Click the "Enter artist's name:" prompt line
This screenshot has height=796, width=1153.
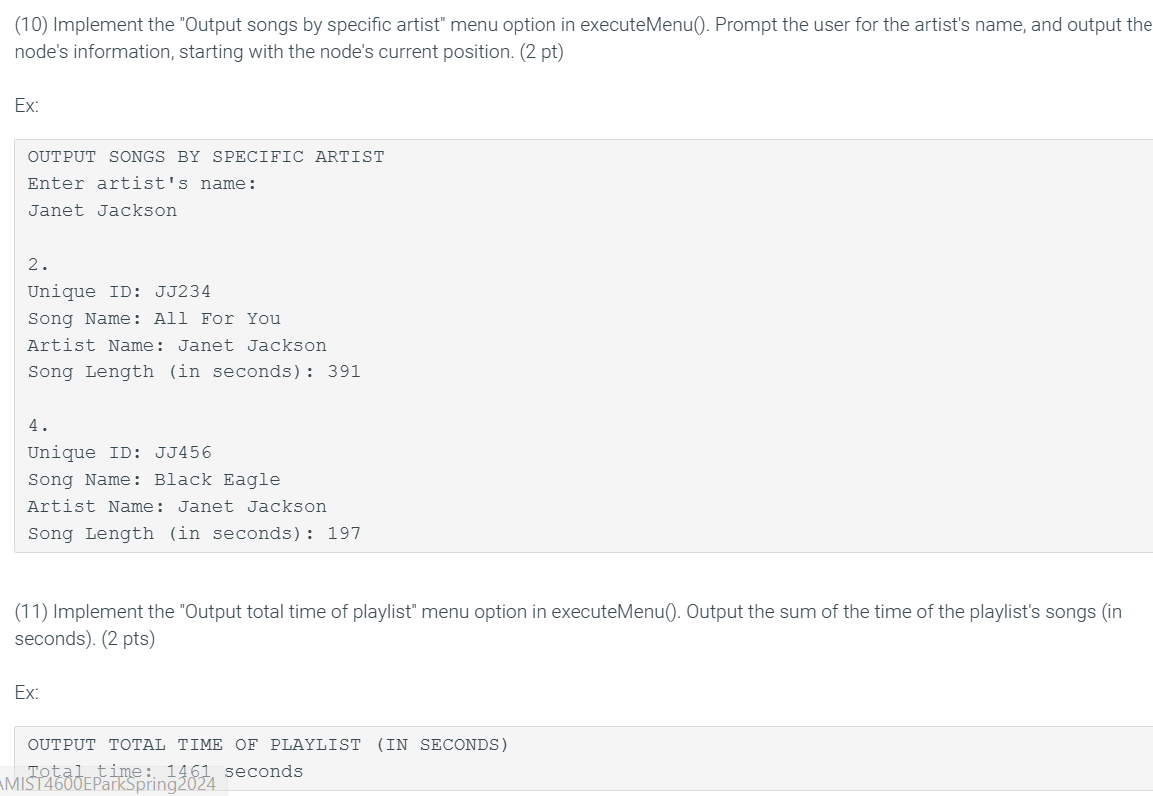[142, 184]
